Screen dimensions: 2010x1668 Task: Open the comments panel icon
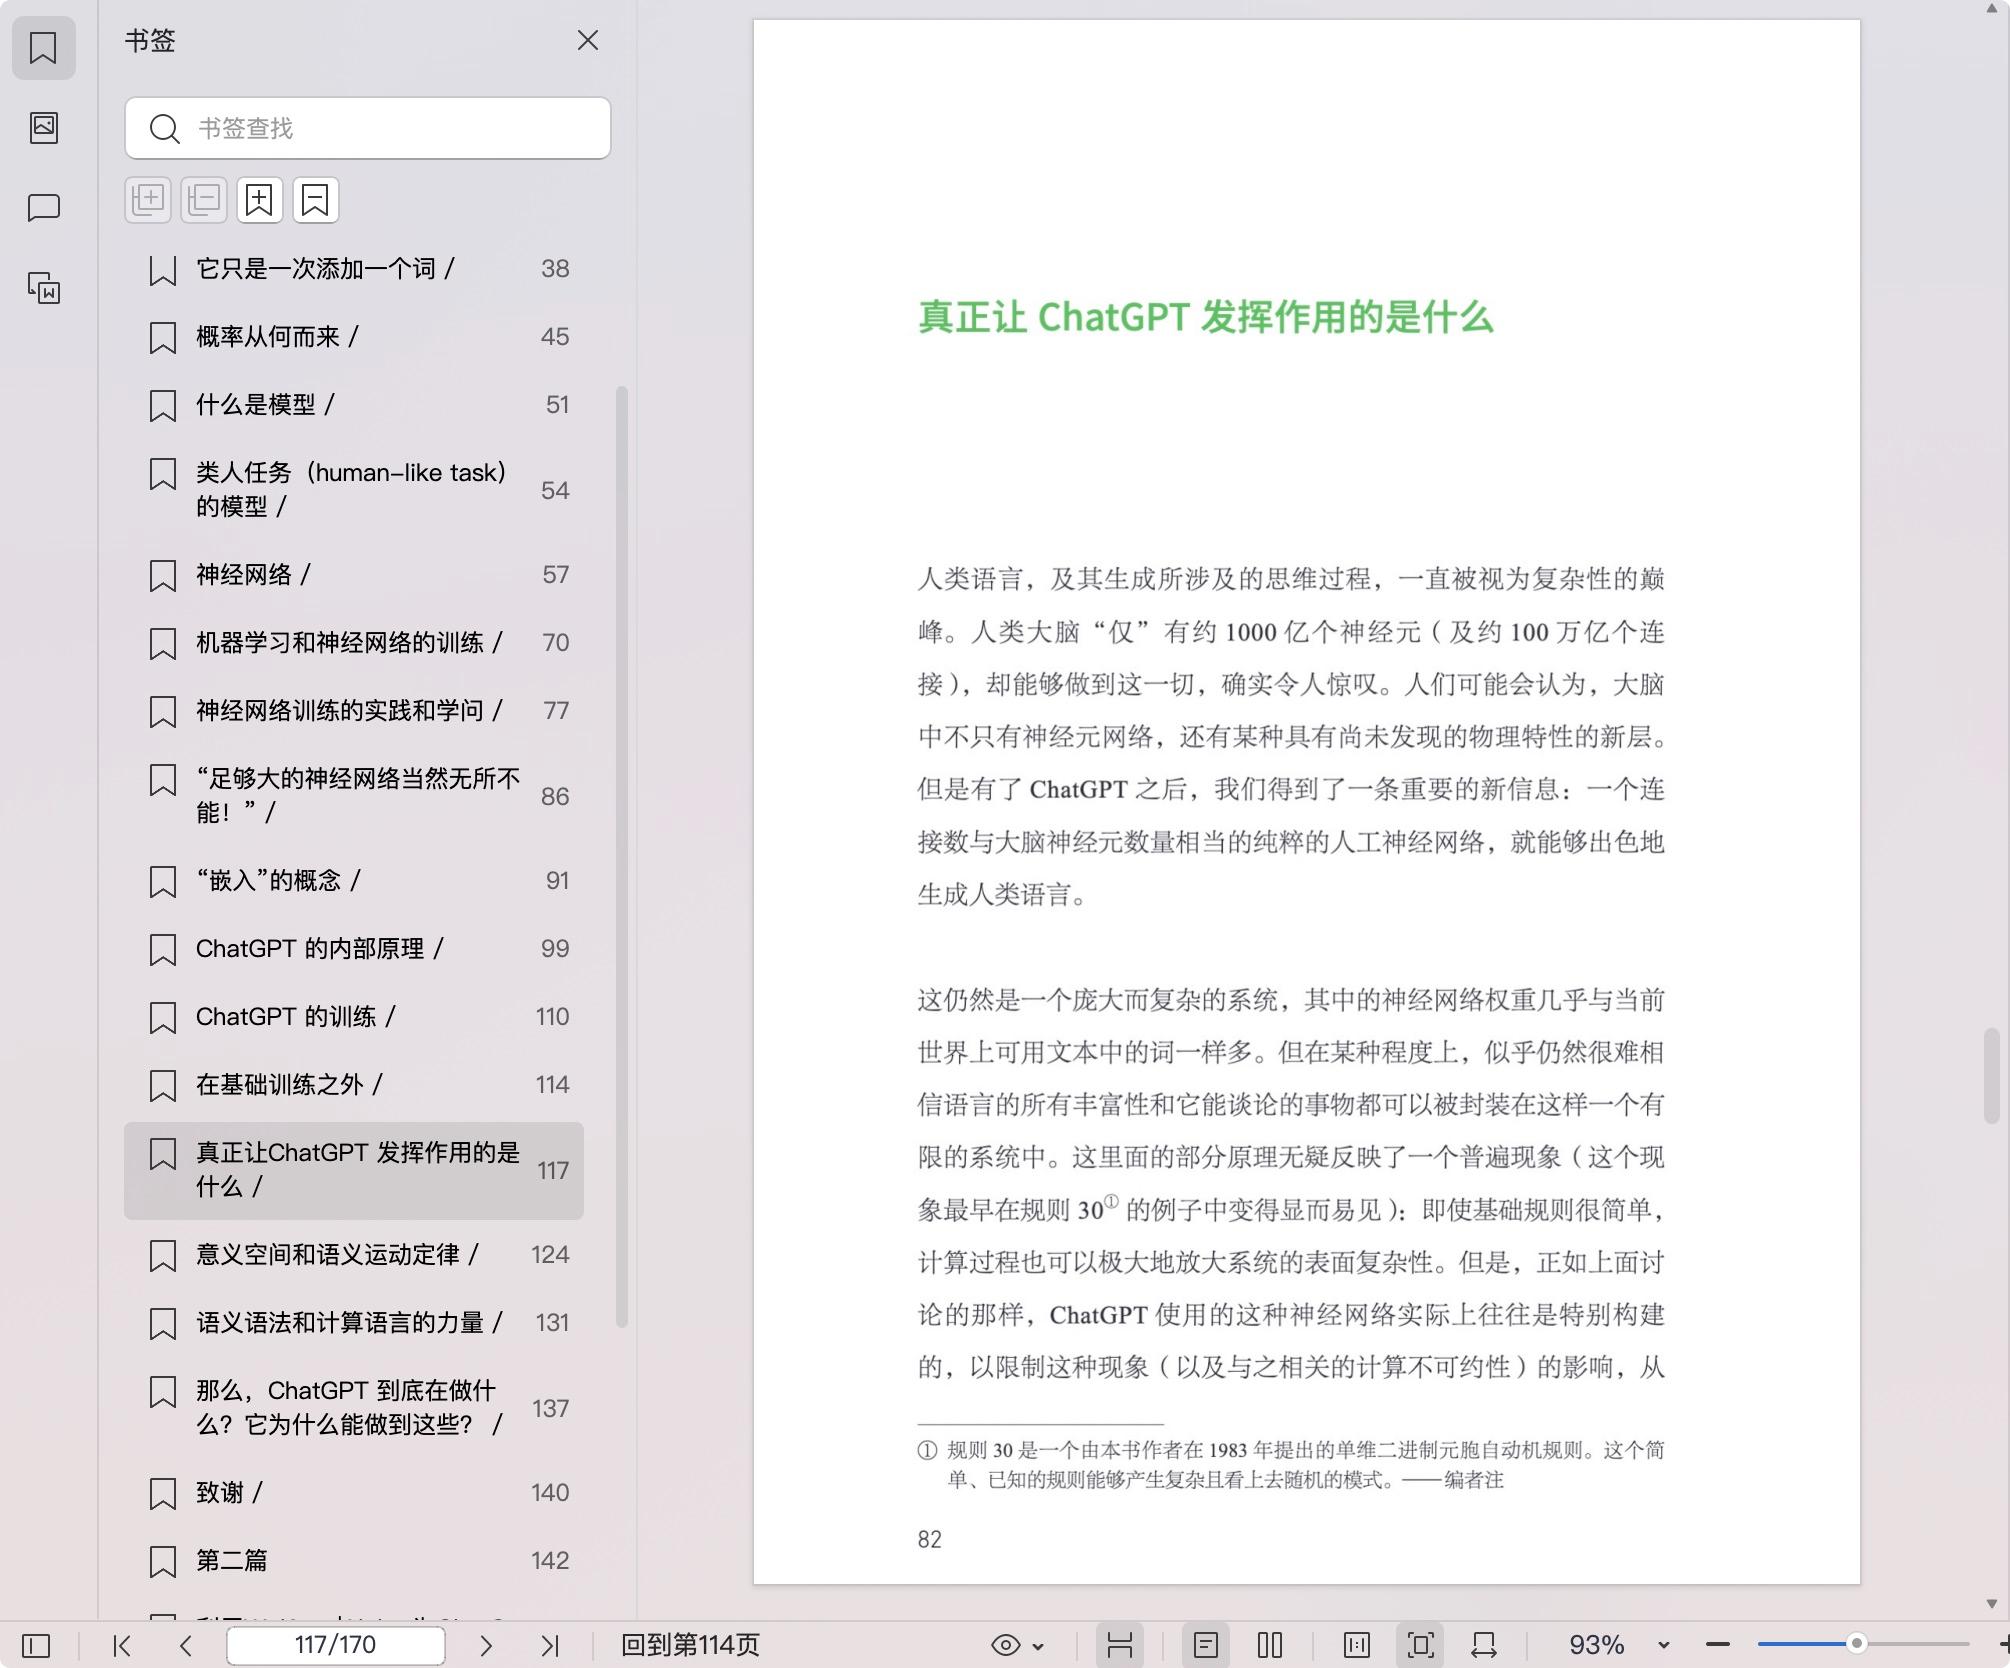pyautogui.click(x=43, y=208)
